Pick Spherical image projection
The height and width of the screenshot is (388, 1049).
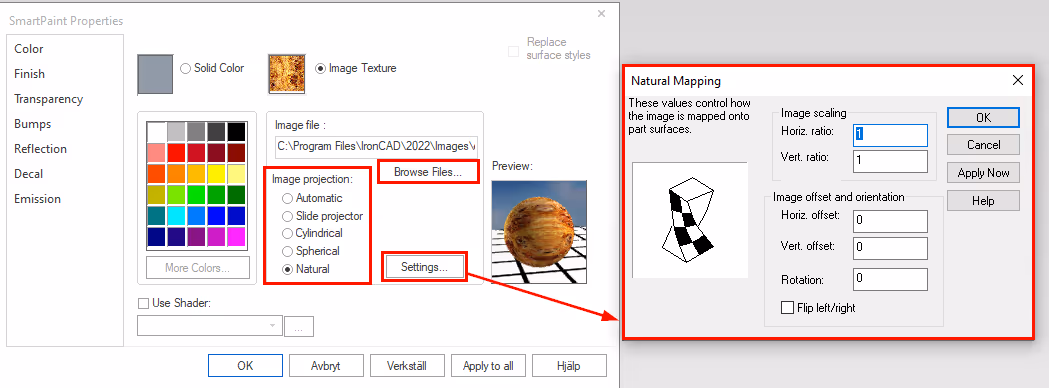click(288, 252)
